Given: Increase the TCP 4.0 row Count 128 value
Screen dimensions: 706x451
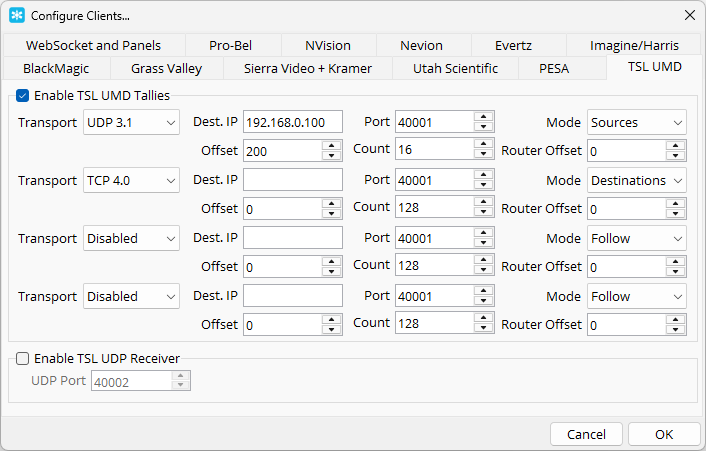Looking at the screenshot, I should [x=484, y=202].
